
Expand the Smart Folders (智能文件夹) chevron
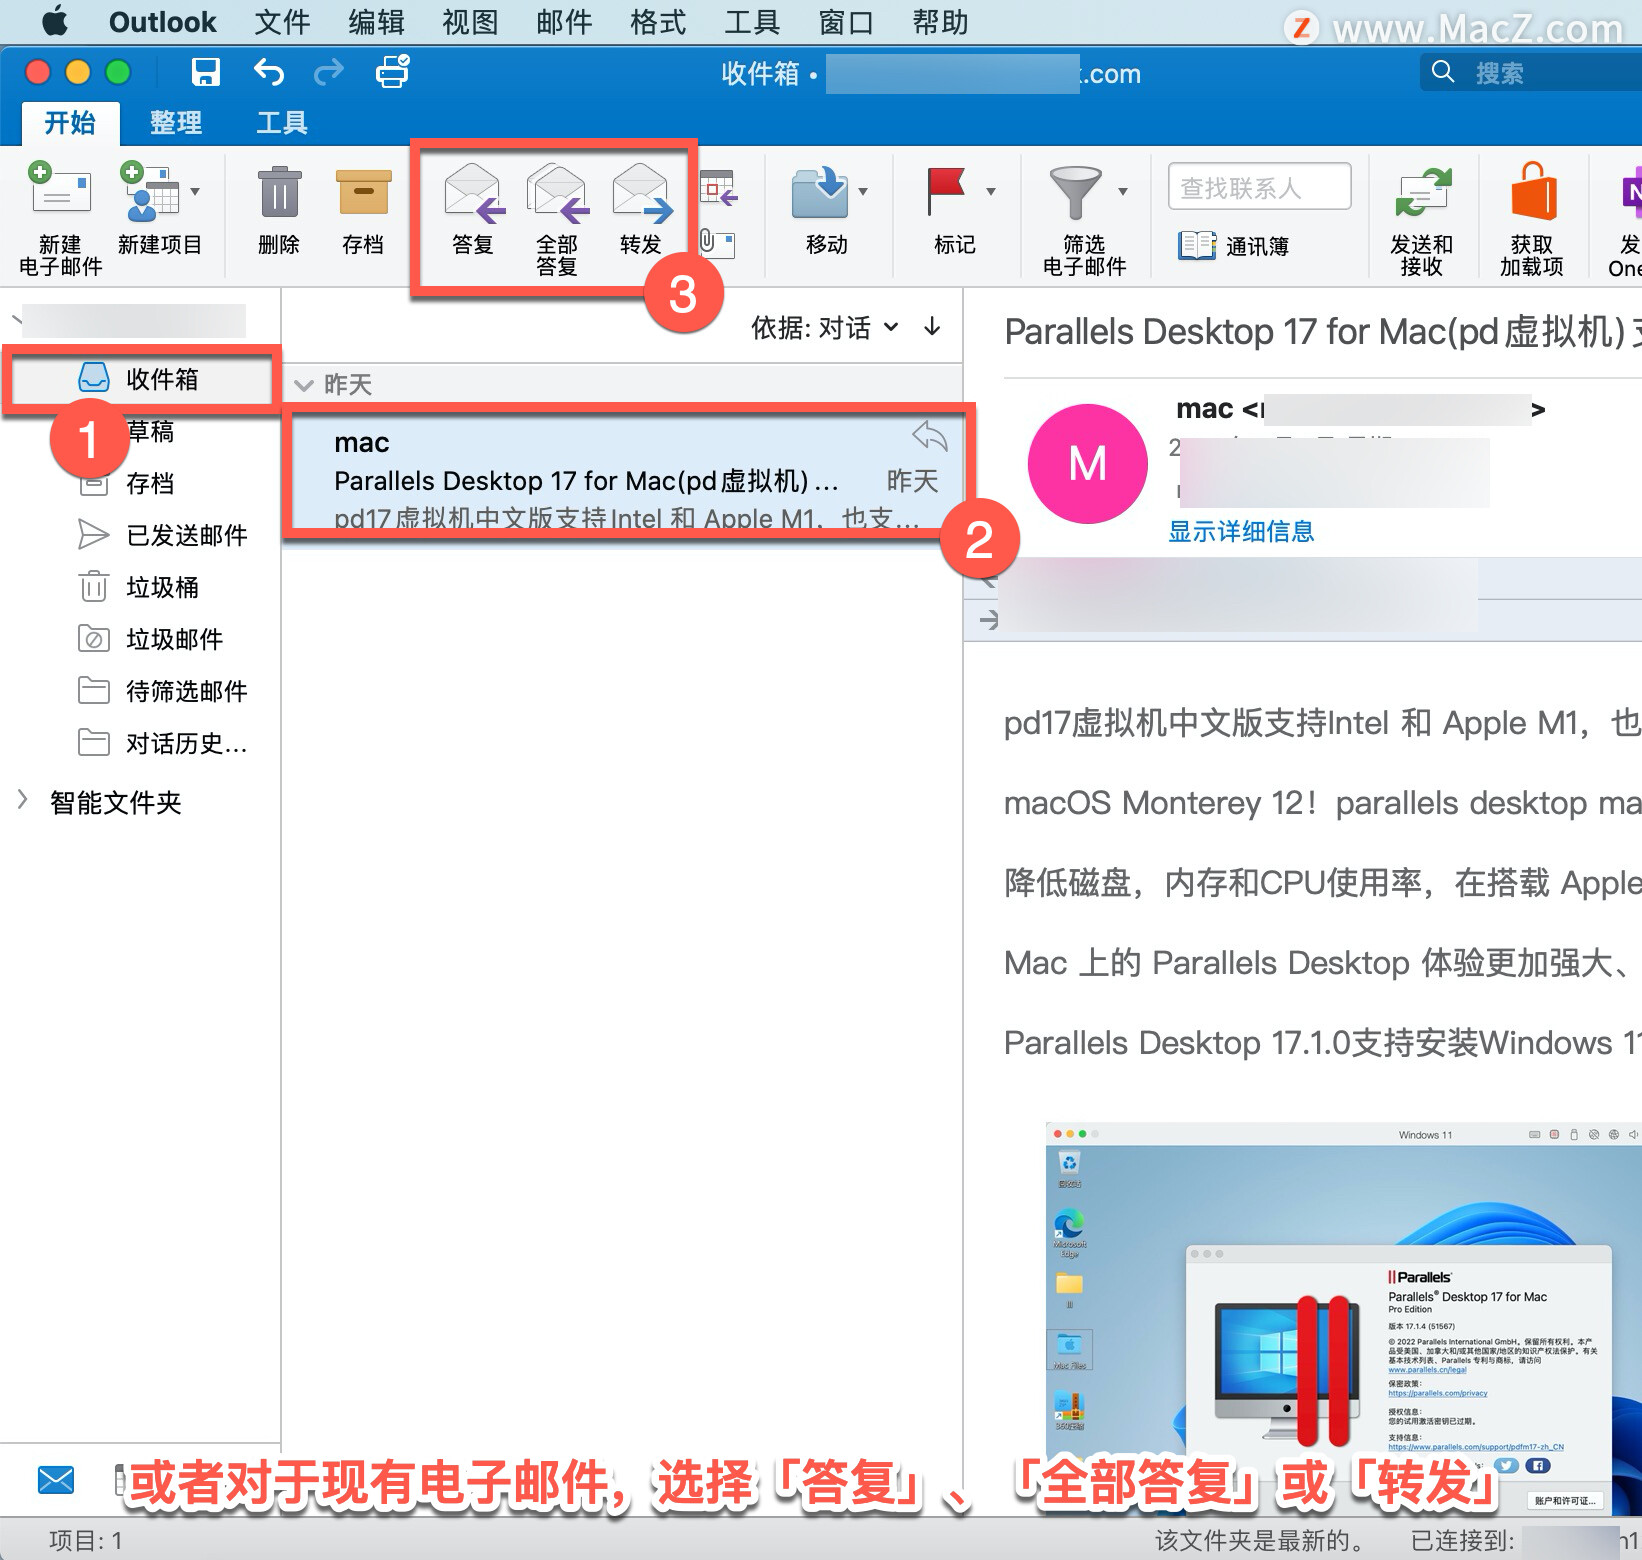[22, 800]
